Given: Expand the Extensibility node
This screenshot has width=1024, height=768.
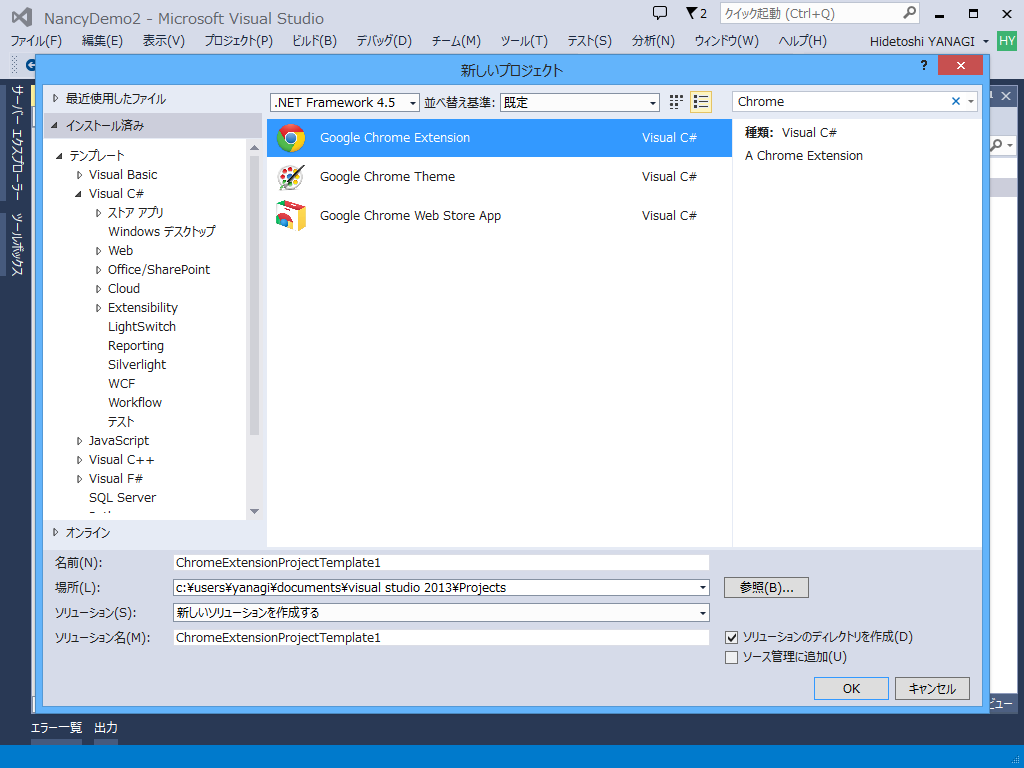Looking at the screenshot, I should tap(99, 308).
